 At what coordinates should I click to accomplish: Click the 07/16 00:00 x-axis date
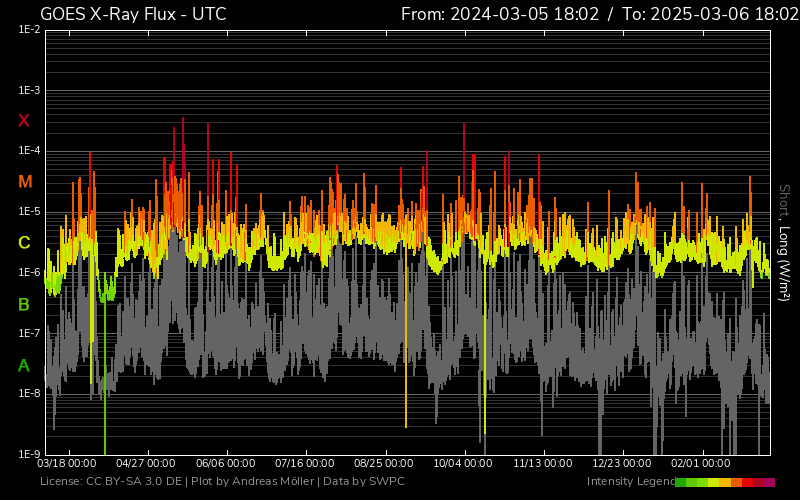click(305, 464)
